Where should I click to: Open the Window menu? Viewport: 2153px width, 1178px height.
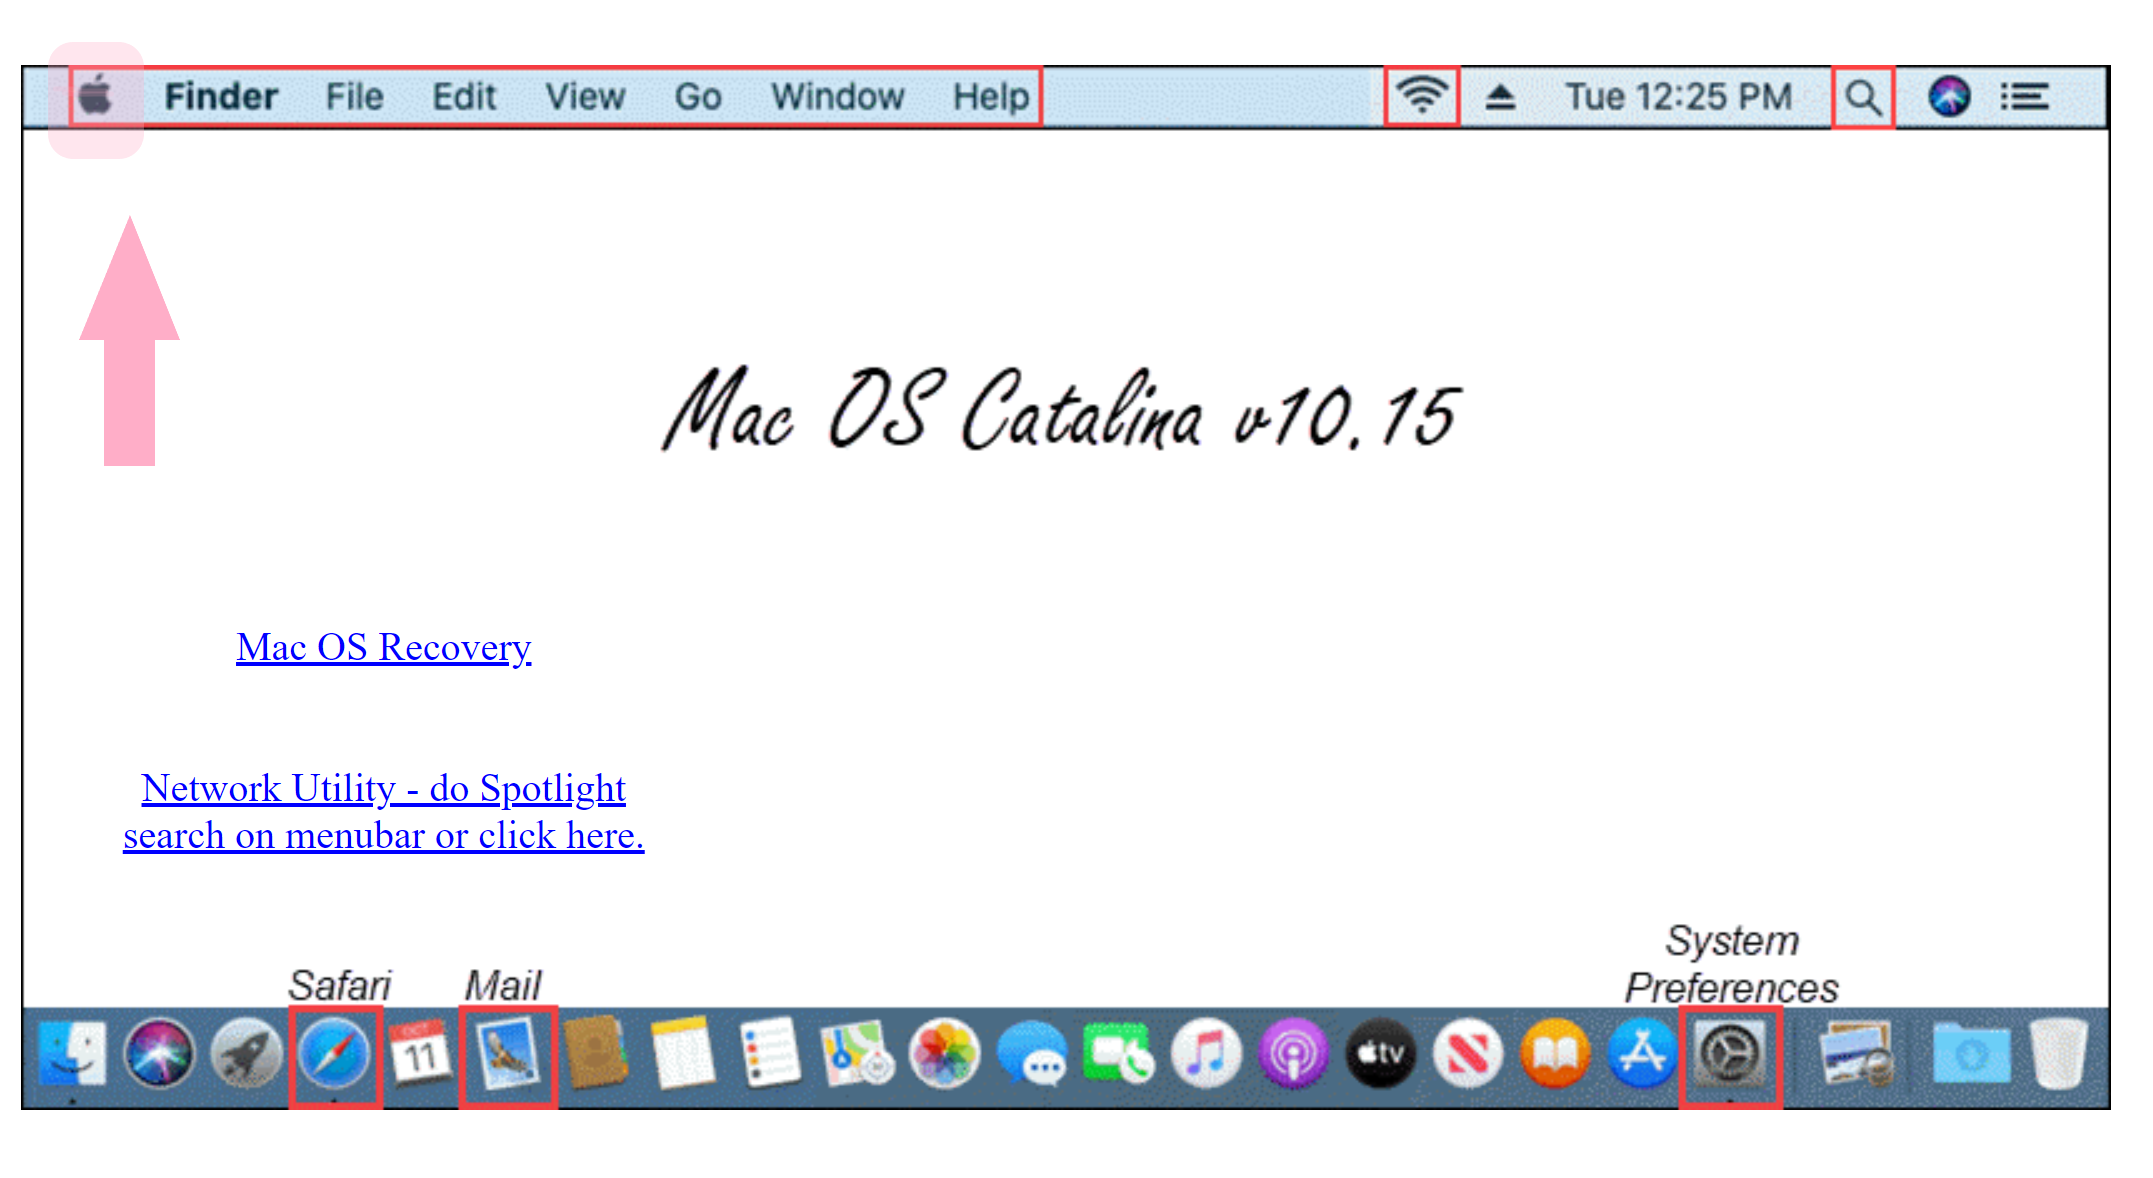click(x=838, y=97)
